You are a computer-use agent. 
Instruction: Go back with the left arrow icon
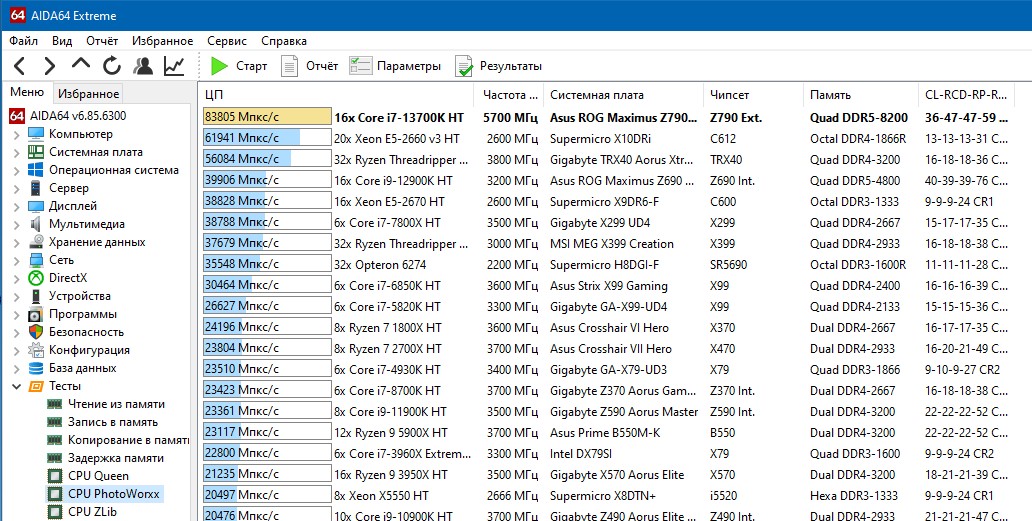click(x=20, y=66)
